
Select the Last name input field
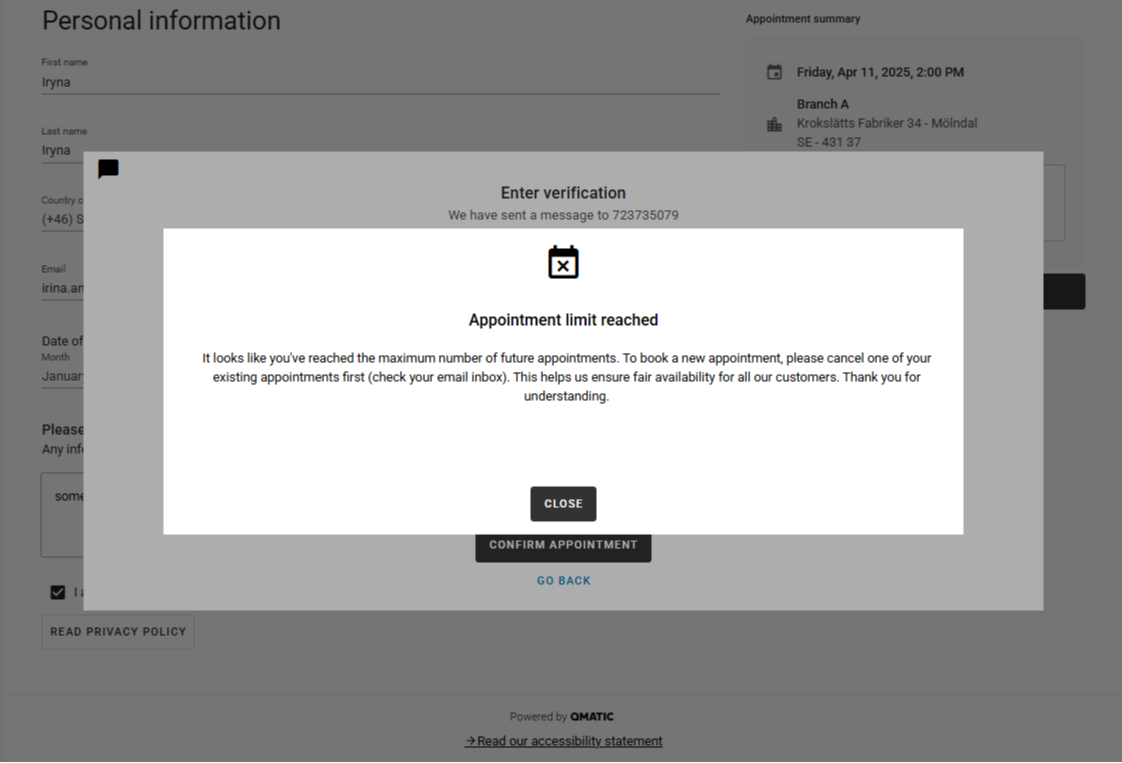(62, 150)
